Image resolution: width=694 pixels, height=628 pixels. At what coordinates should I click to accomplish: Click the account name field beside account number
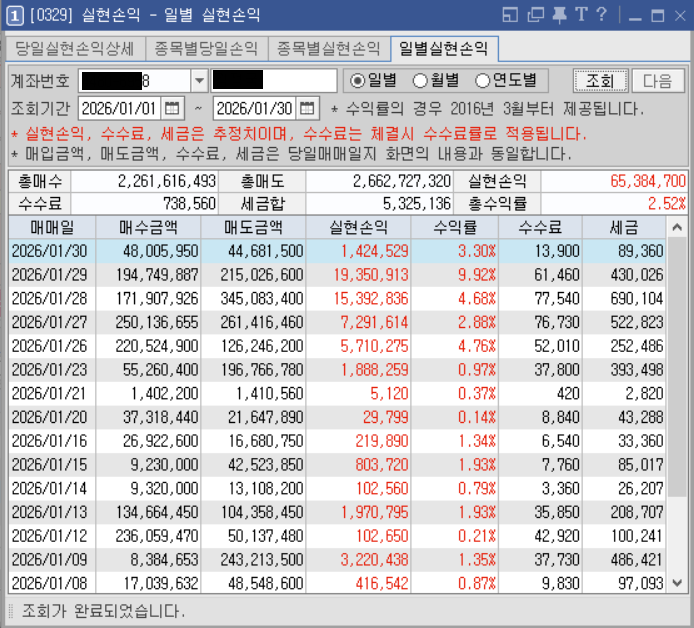pyautogui.click(x=274, y=81)
